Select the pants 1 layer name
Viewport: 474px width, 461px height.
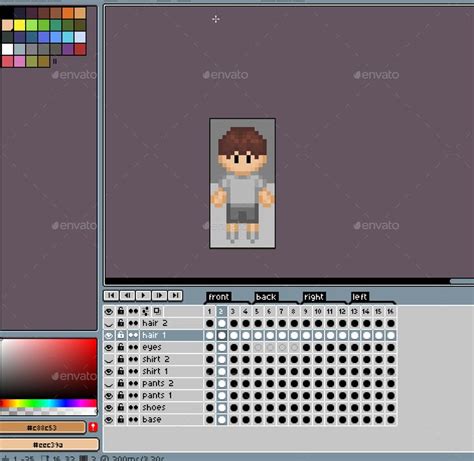tap(157, 395)
